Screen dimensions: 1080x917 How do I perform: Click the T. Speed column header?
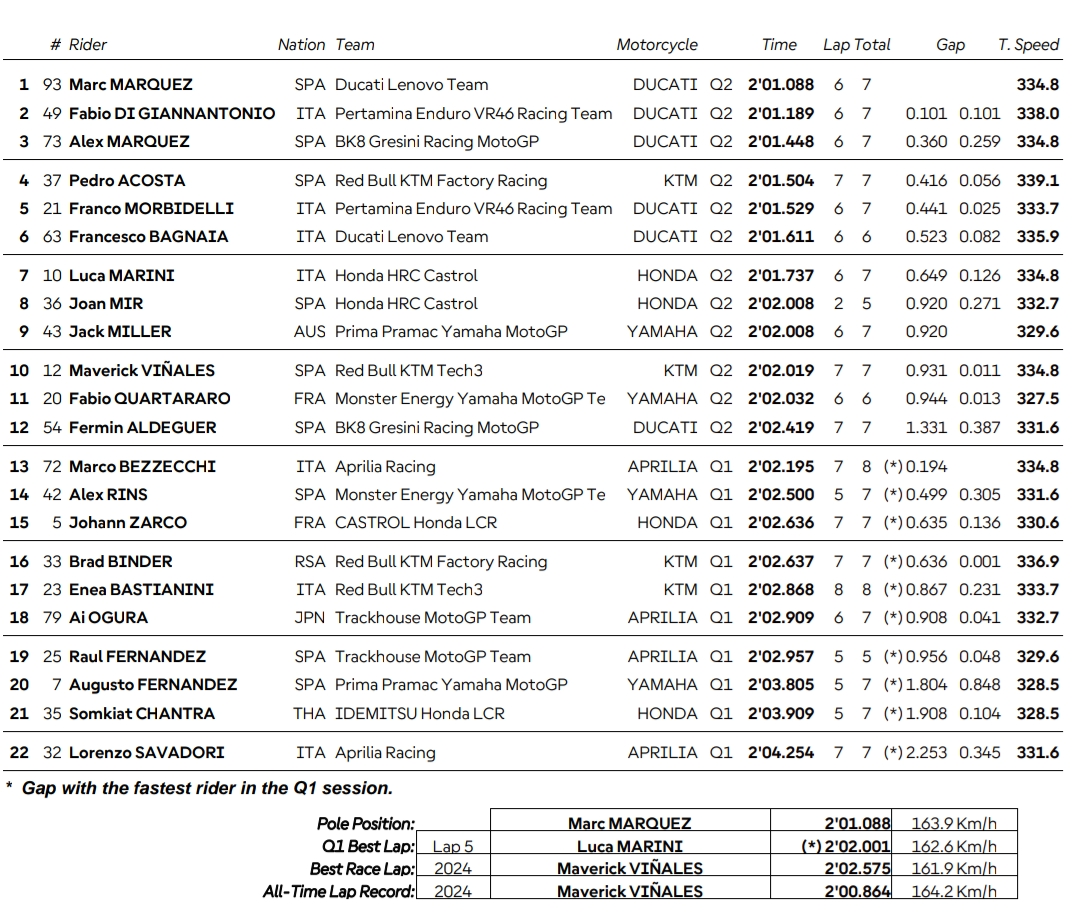click(x=1028, y=45)
